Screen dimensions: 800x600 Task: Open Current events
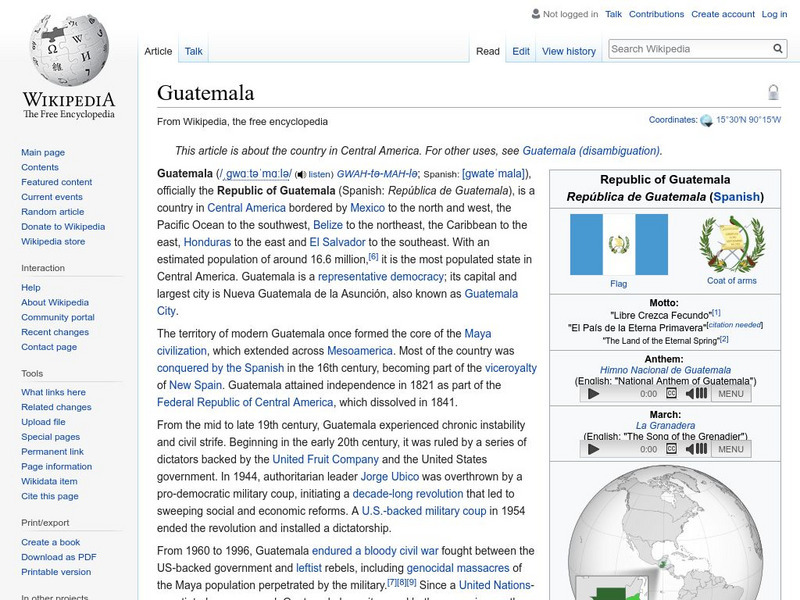coord(52,197)
